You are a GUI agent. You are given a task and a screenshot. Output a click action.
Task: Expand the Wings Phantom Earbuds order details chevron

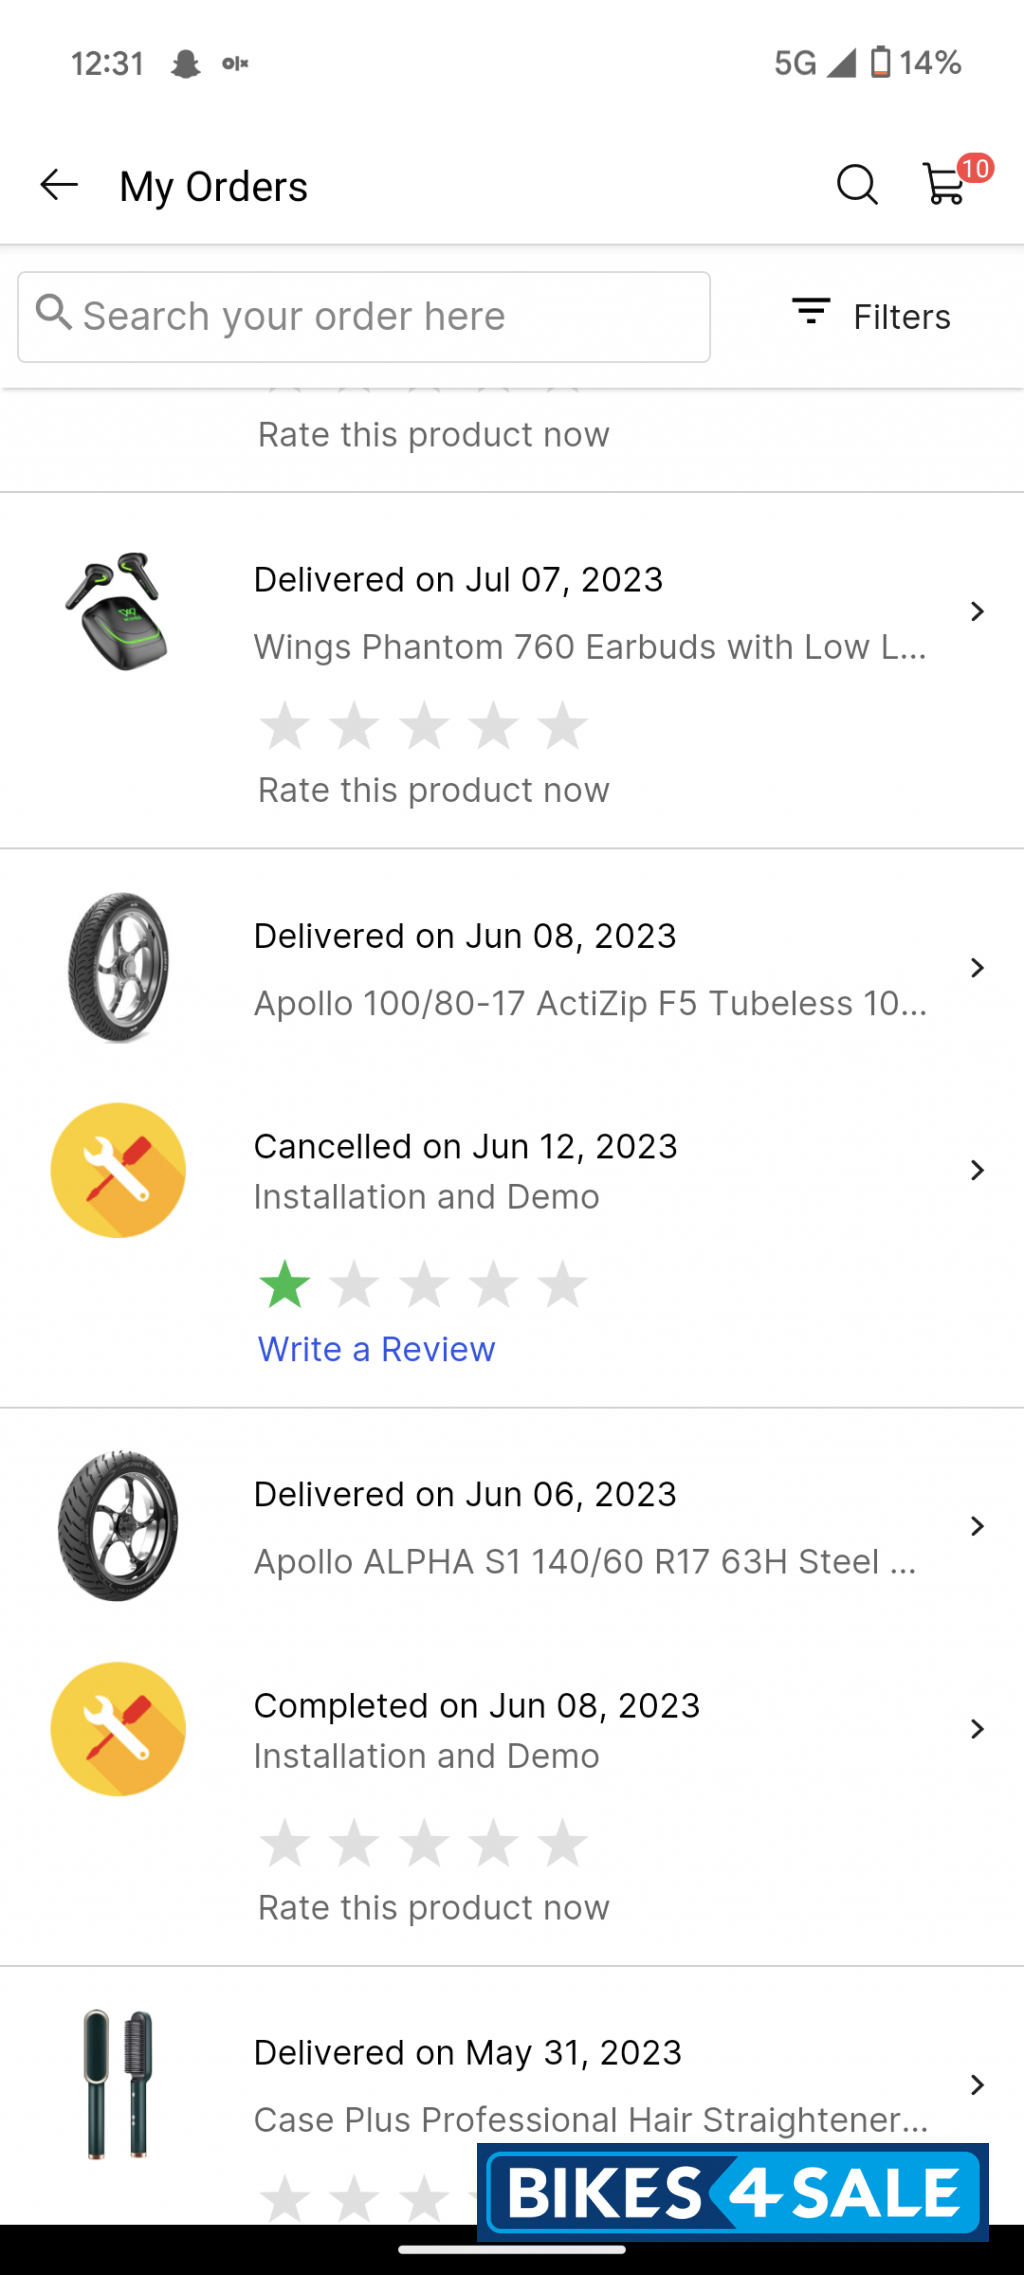977,611
